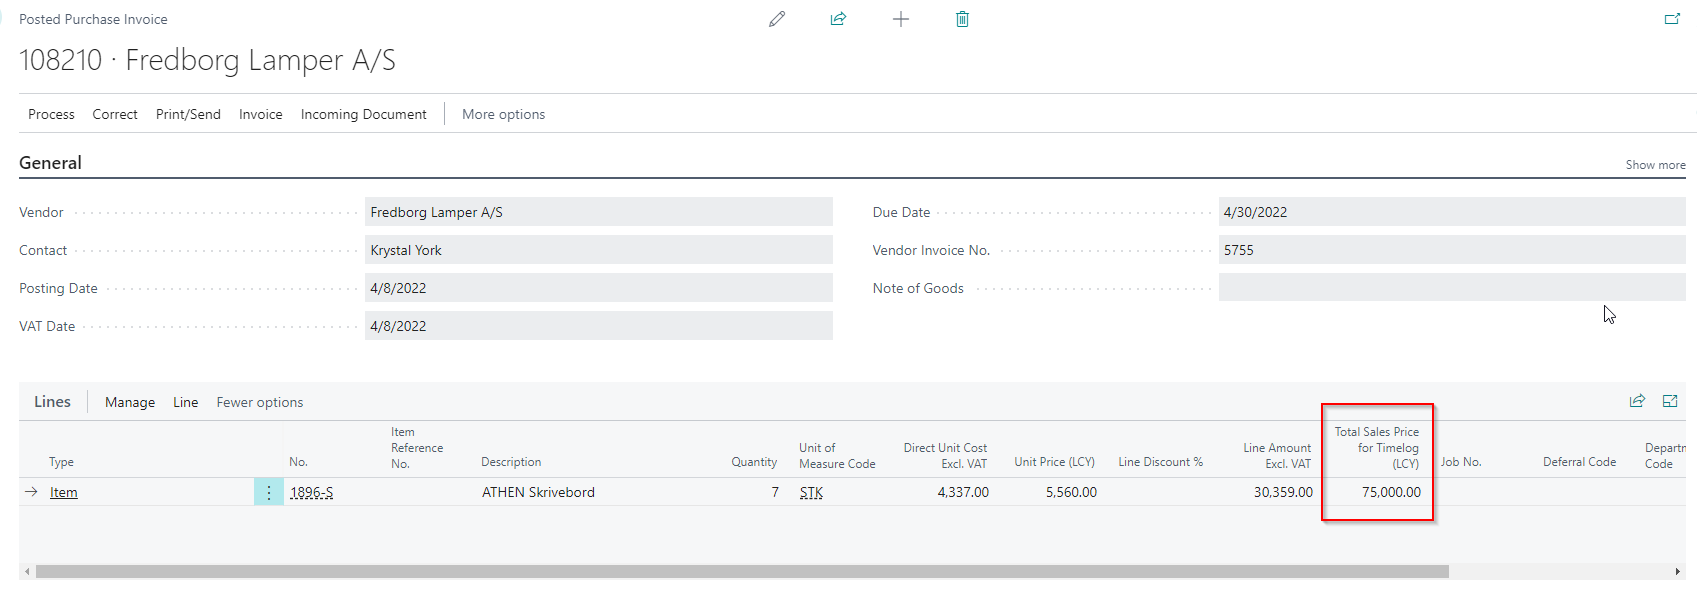The height and width of the screenshot is (601, 1697).
Task: Click the Line Discount % column header
Action: 1160,462
